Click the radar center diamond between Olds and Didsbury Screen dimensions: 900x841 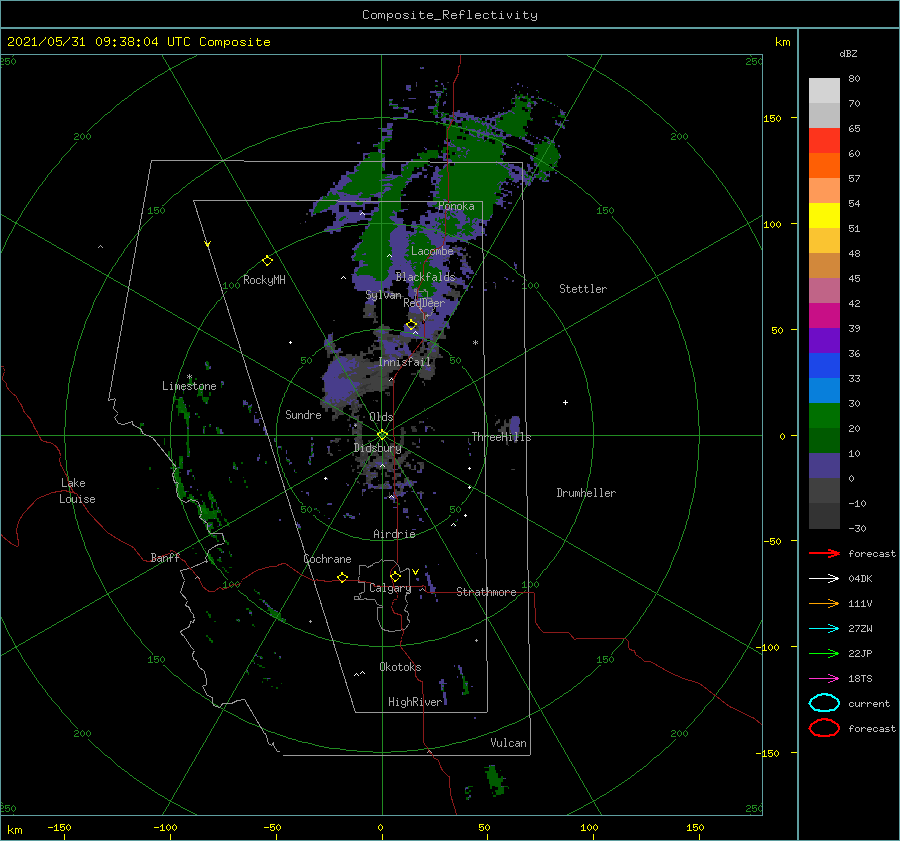[382, 435]
